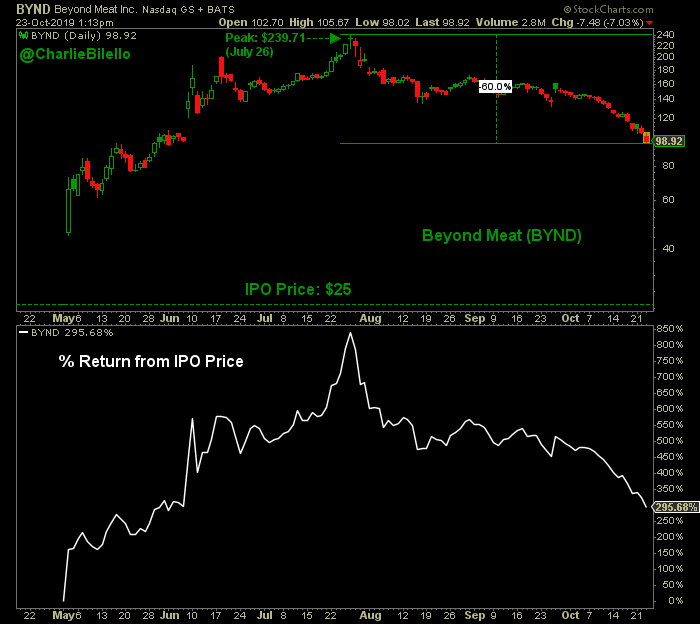Click the 600% return axis label

pos(670,409)
